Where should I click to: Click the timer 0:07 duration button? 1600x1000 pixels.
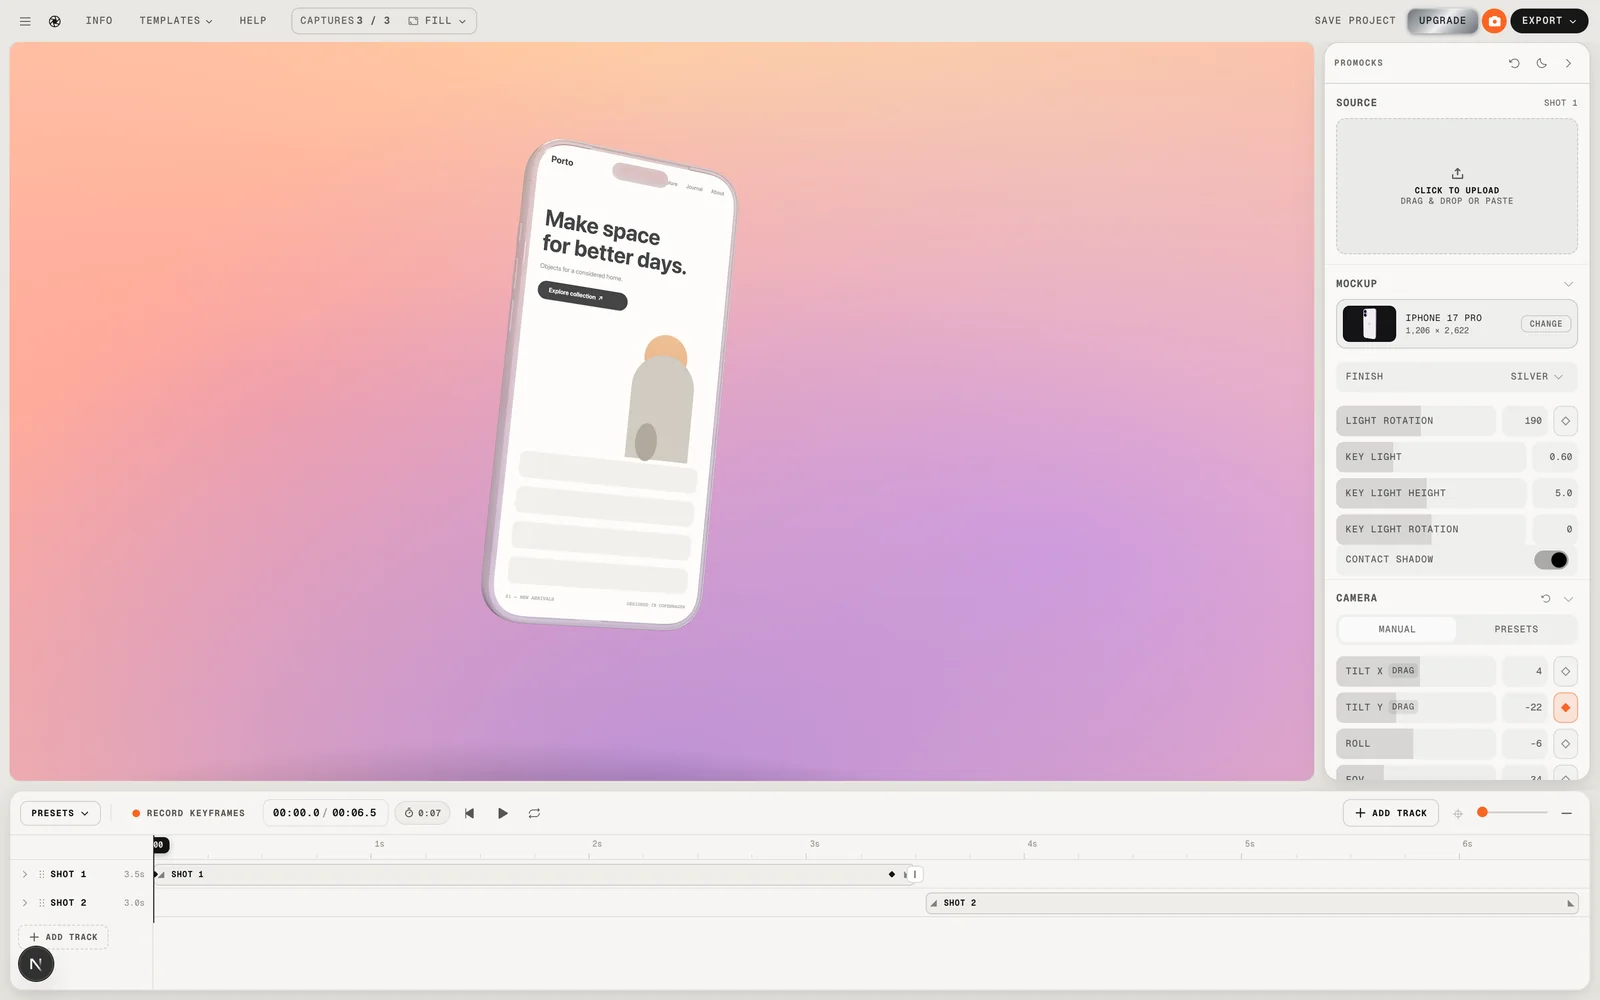pos(423,813)
